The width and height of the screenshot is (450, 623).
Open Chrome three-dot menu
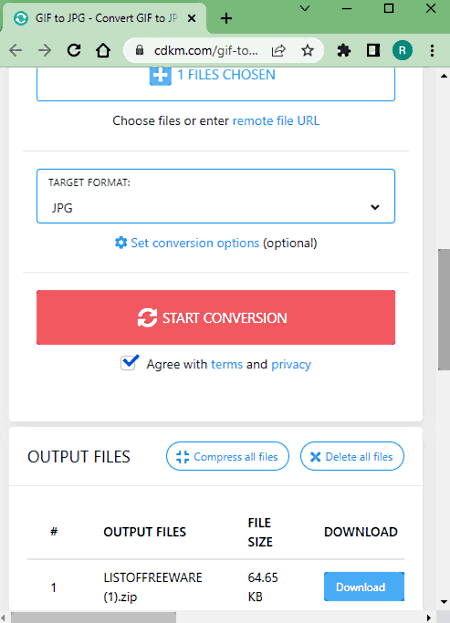click(432, 50)
